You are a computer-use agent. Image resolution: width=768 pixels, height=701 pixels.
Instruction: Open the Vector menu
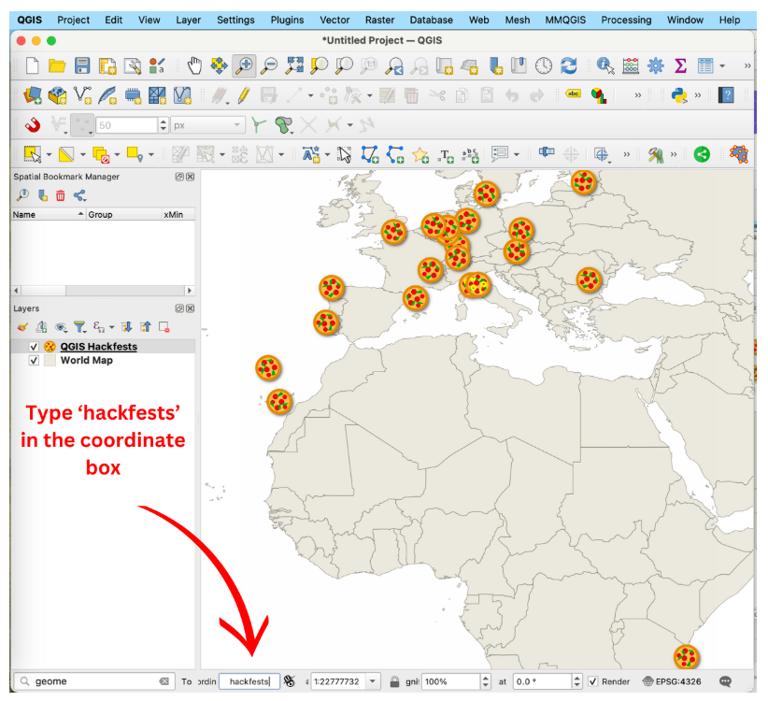point(335,20)
